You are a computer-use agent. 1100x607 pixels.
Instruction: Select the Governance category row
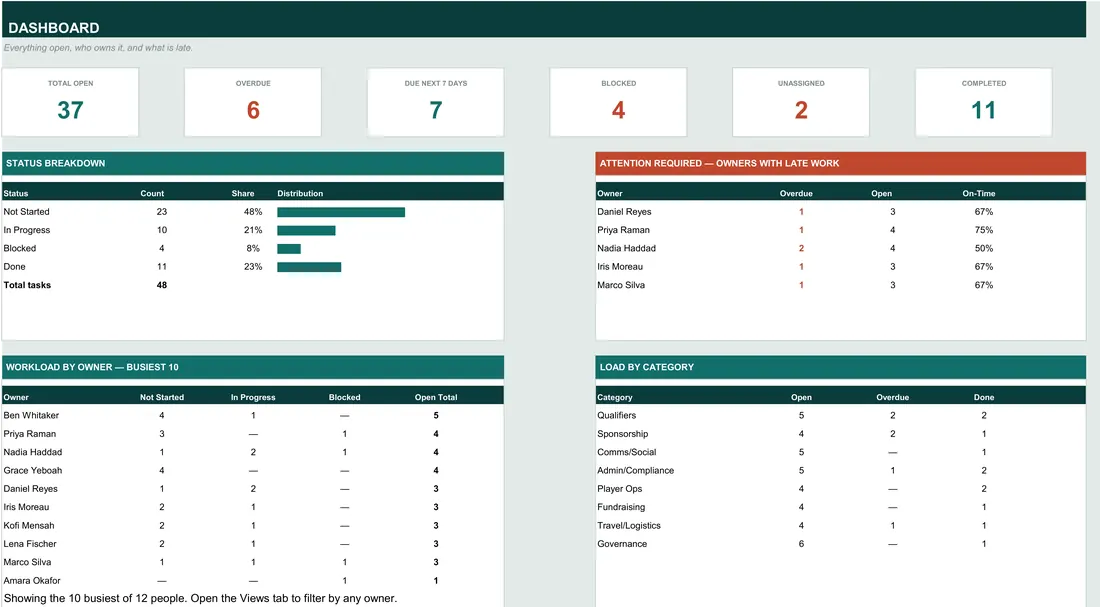[840, 544]
